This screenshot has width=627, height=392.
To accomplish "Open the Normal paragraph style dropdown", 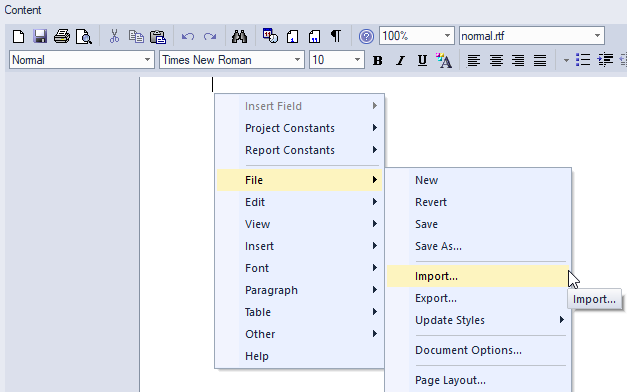I will pyautogui.click(x=147, y=60).
